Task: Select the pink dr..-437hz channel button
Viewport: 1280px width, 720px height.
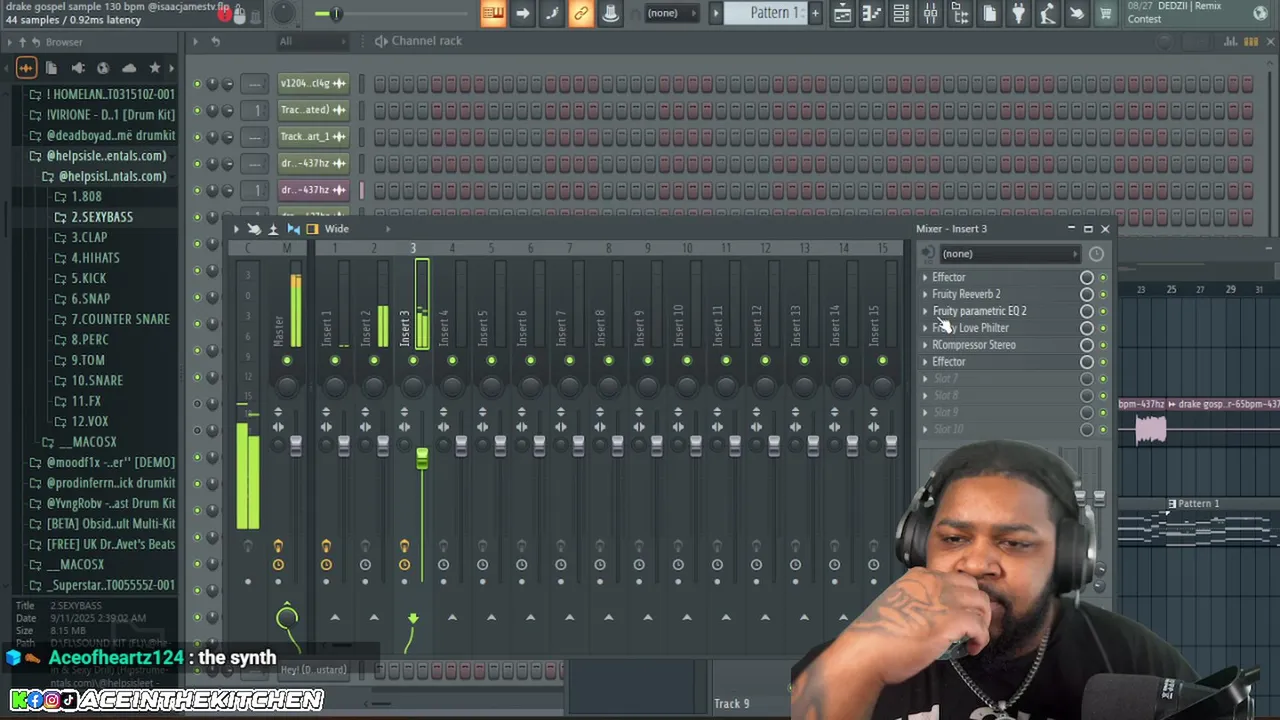Action: coord(312,190)
